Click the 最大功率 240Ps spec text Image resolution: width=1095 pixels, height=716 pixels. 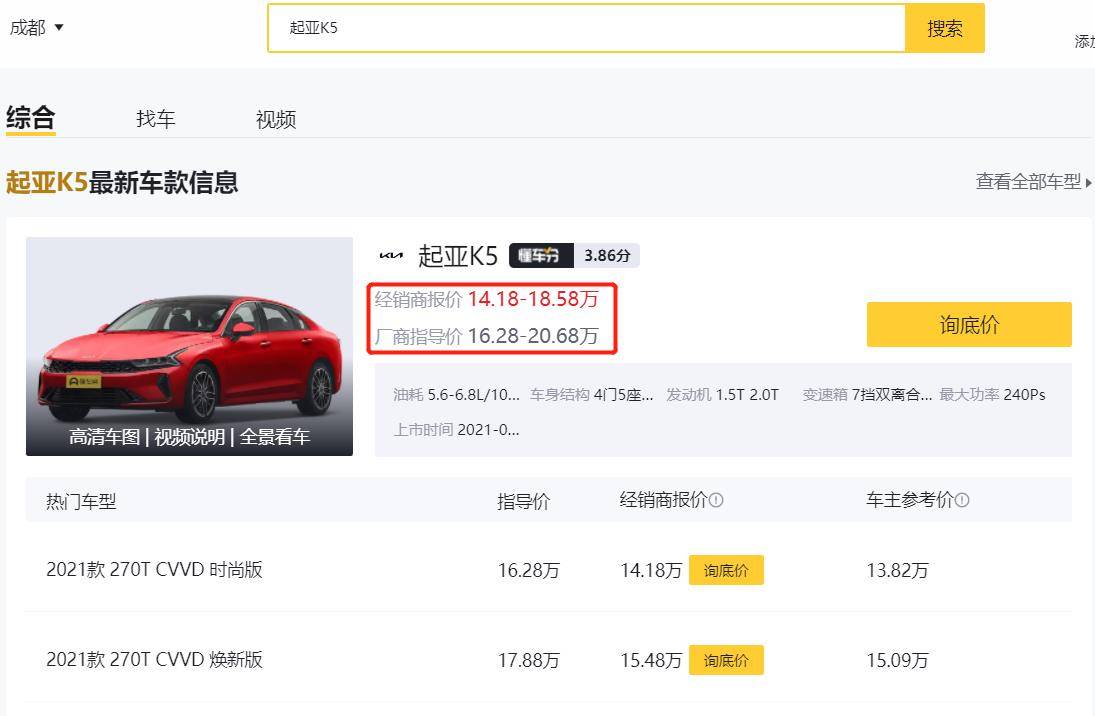(x=992, y=395)
